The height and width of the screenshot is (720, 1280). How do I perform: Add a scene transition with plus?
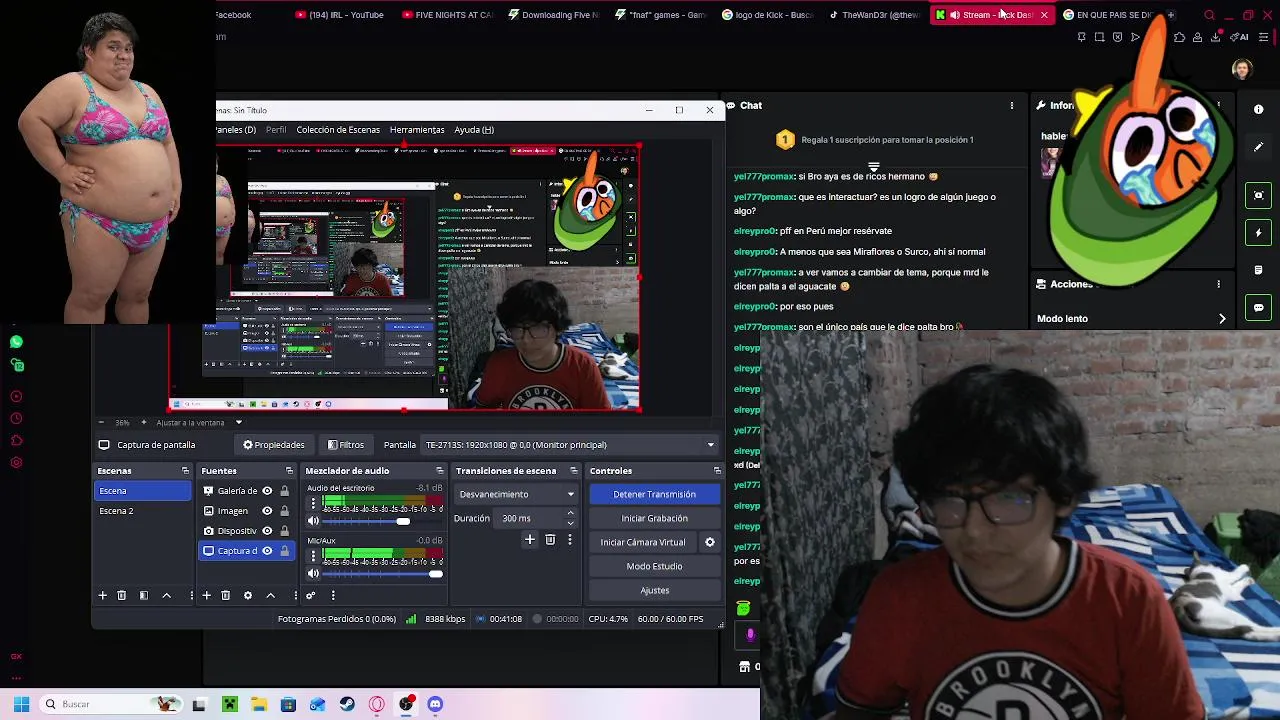[x=530, y=540]
